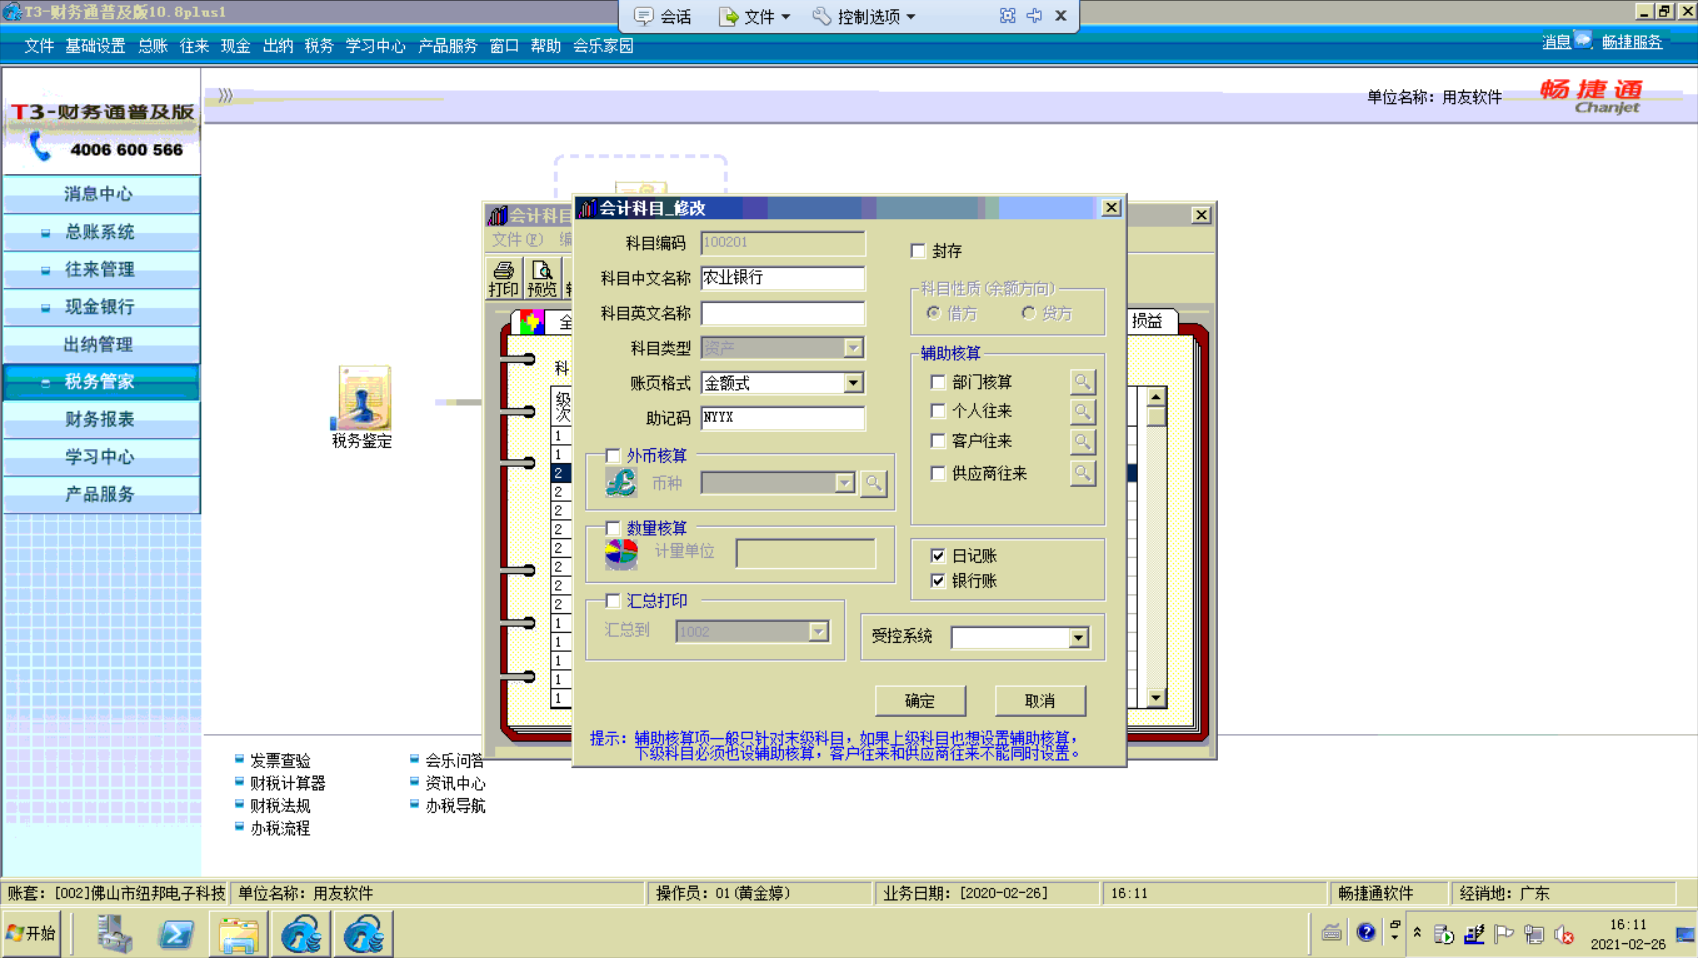Open the 受控系统 dropdown
Image resolution: width=1698 pixels, height=958 pixels.
click(1078, 638)
